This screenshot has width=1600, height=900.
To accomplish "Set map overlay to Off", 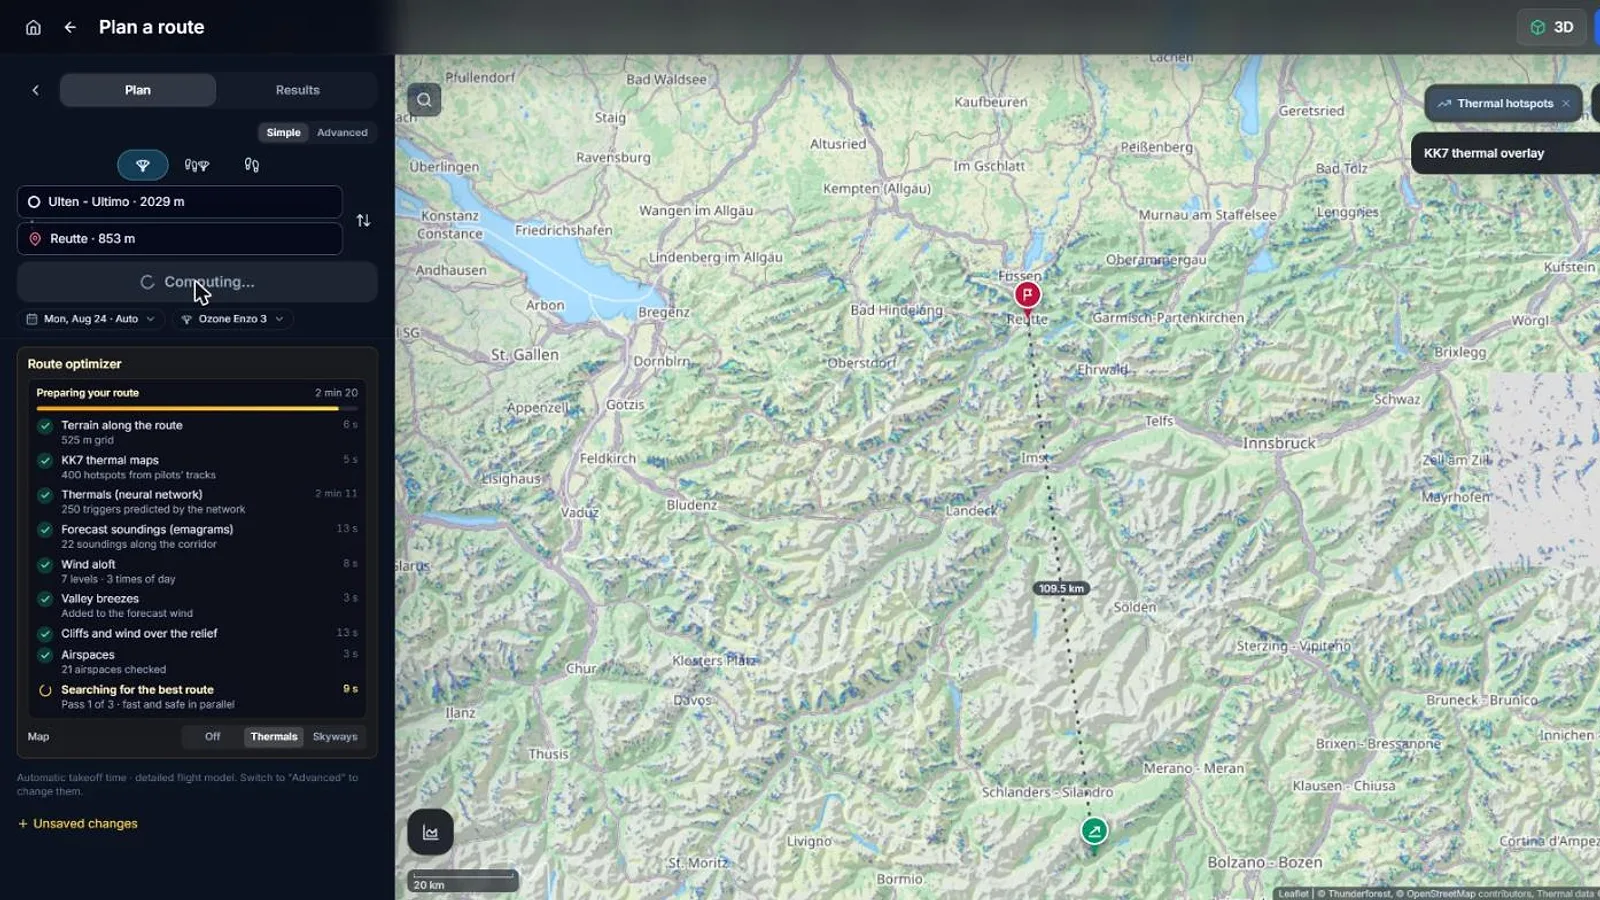I will [x=212, y=737].
